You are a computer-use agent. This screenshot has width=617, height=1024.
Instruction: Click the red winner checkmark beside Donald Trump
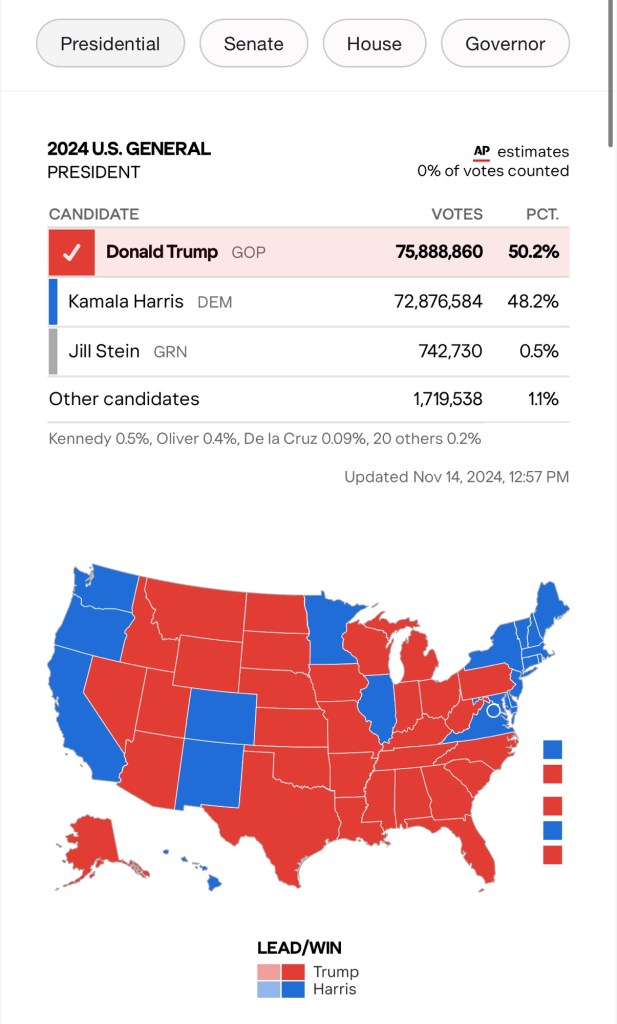pos(71,253)
